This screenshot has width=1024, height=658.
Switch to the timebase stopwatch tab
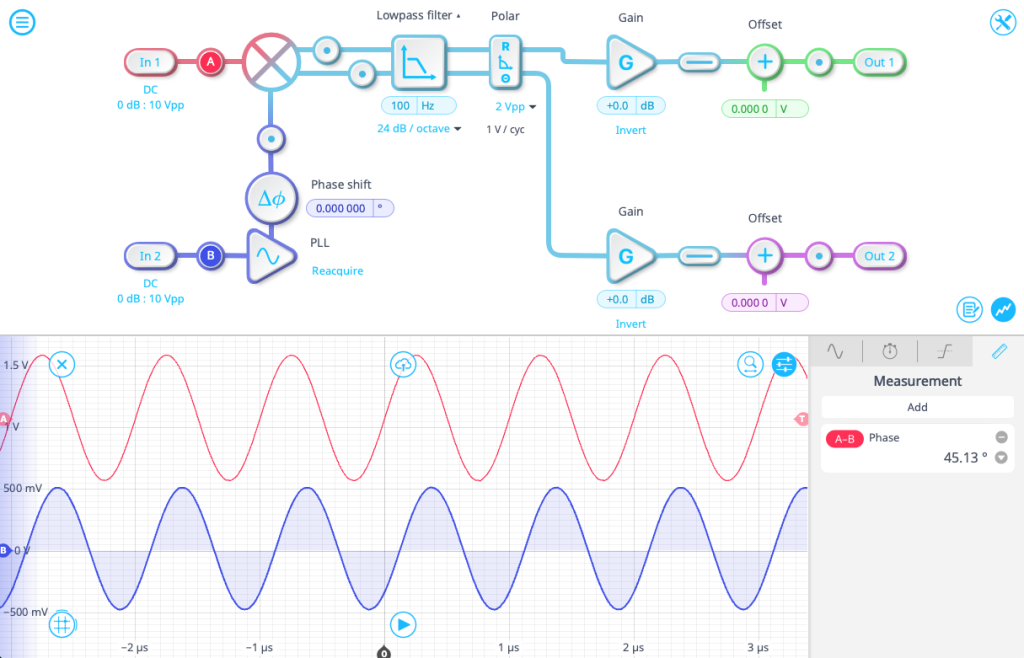click(889, 351)
